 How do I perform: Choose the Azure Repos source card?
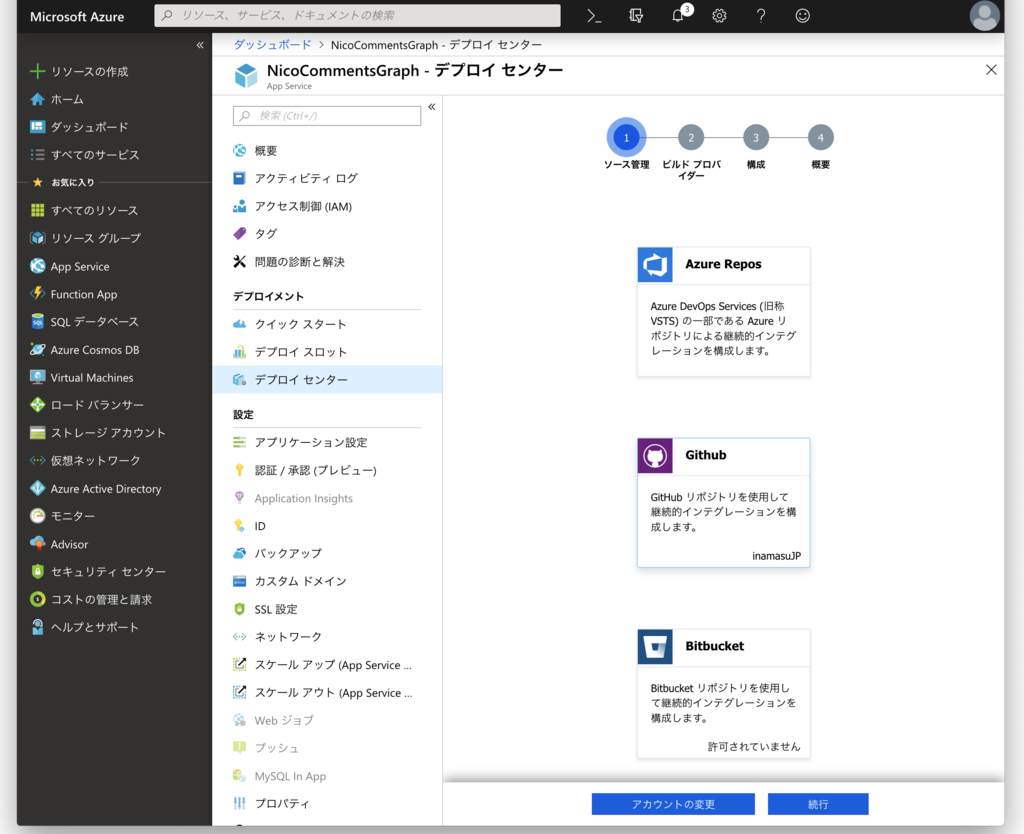click(x=724, y=312)
